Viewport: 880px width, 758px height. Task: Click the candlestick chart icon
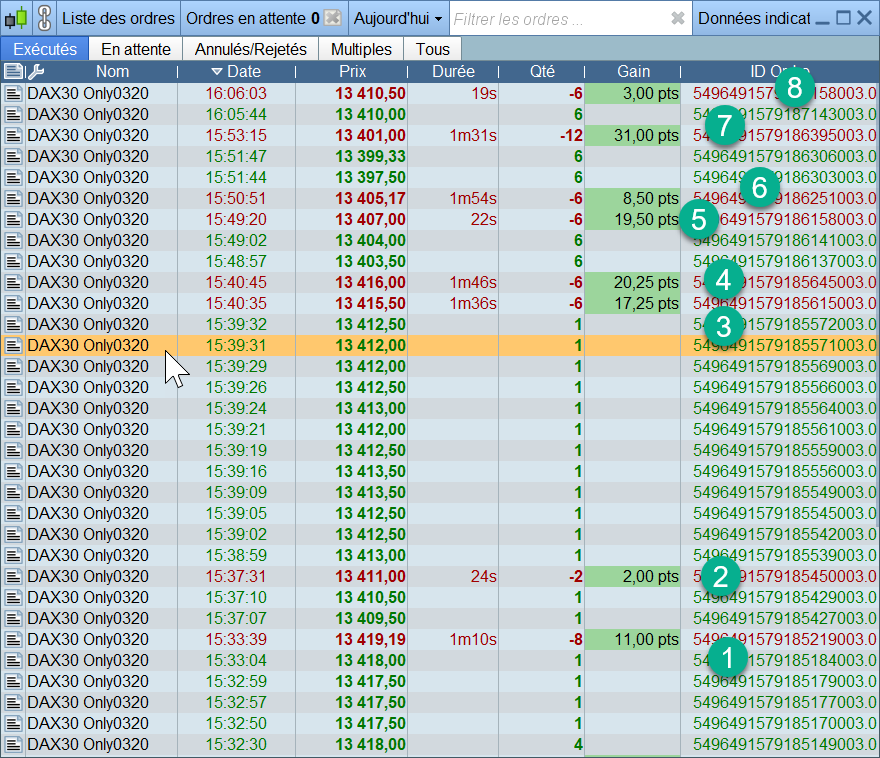coord(15,18)
